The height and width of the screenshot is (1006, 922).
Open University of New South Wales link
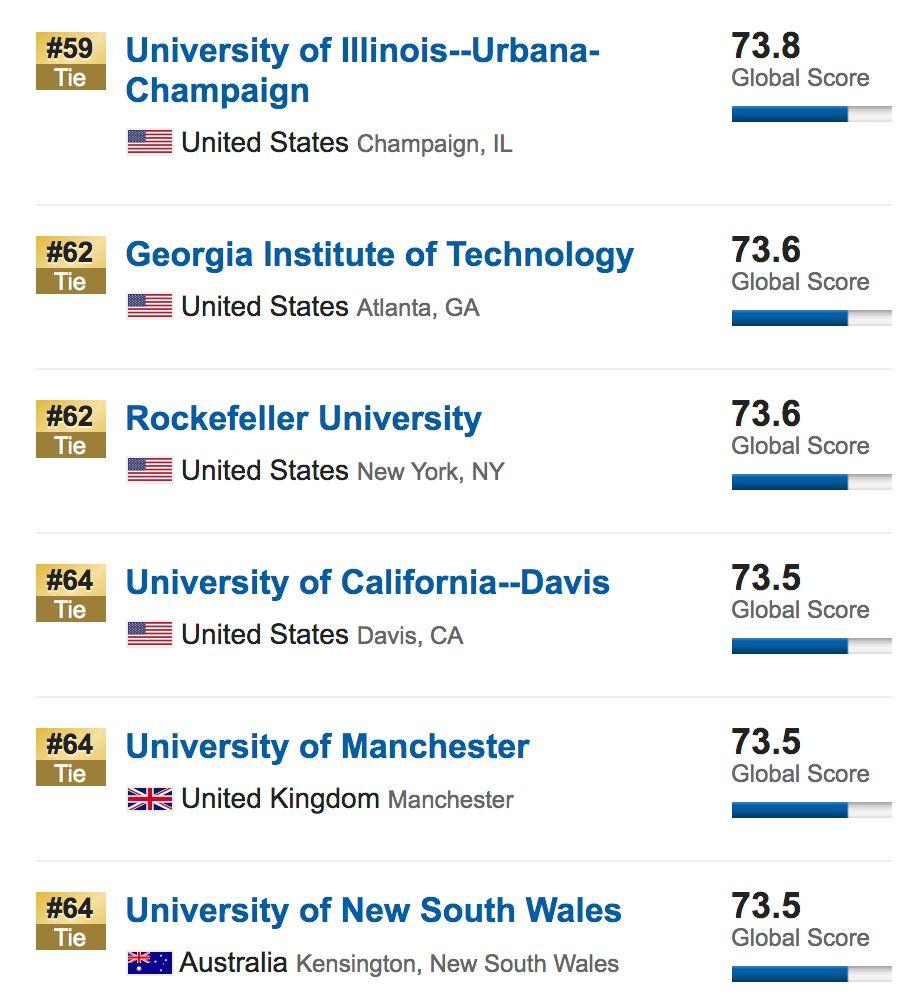tap(373, 910)
